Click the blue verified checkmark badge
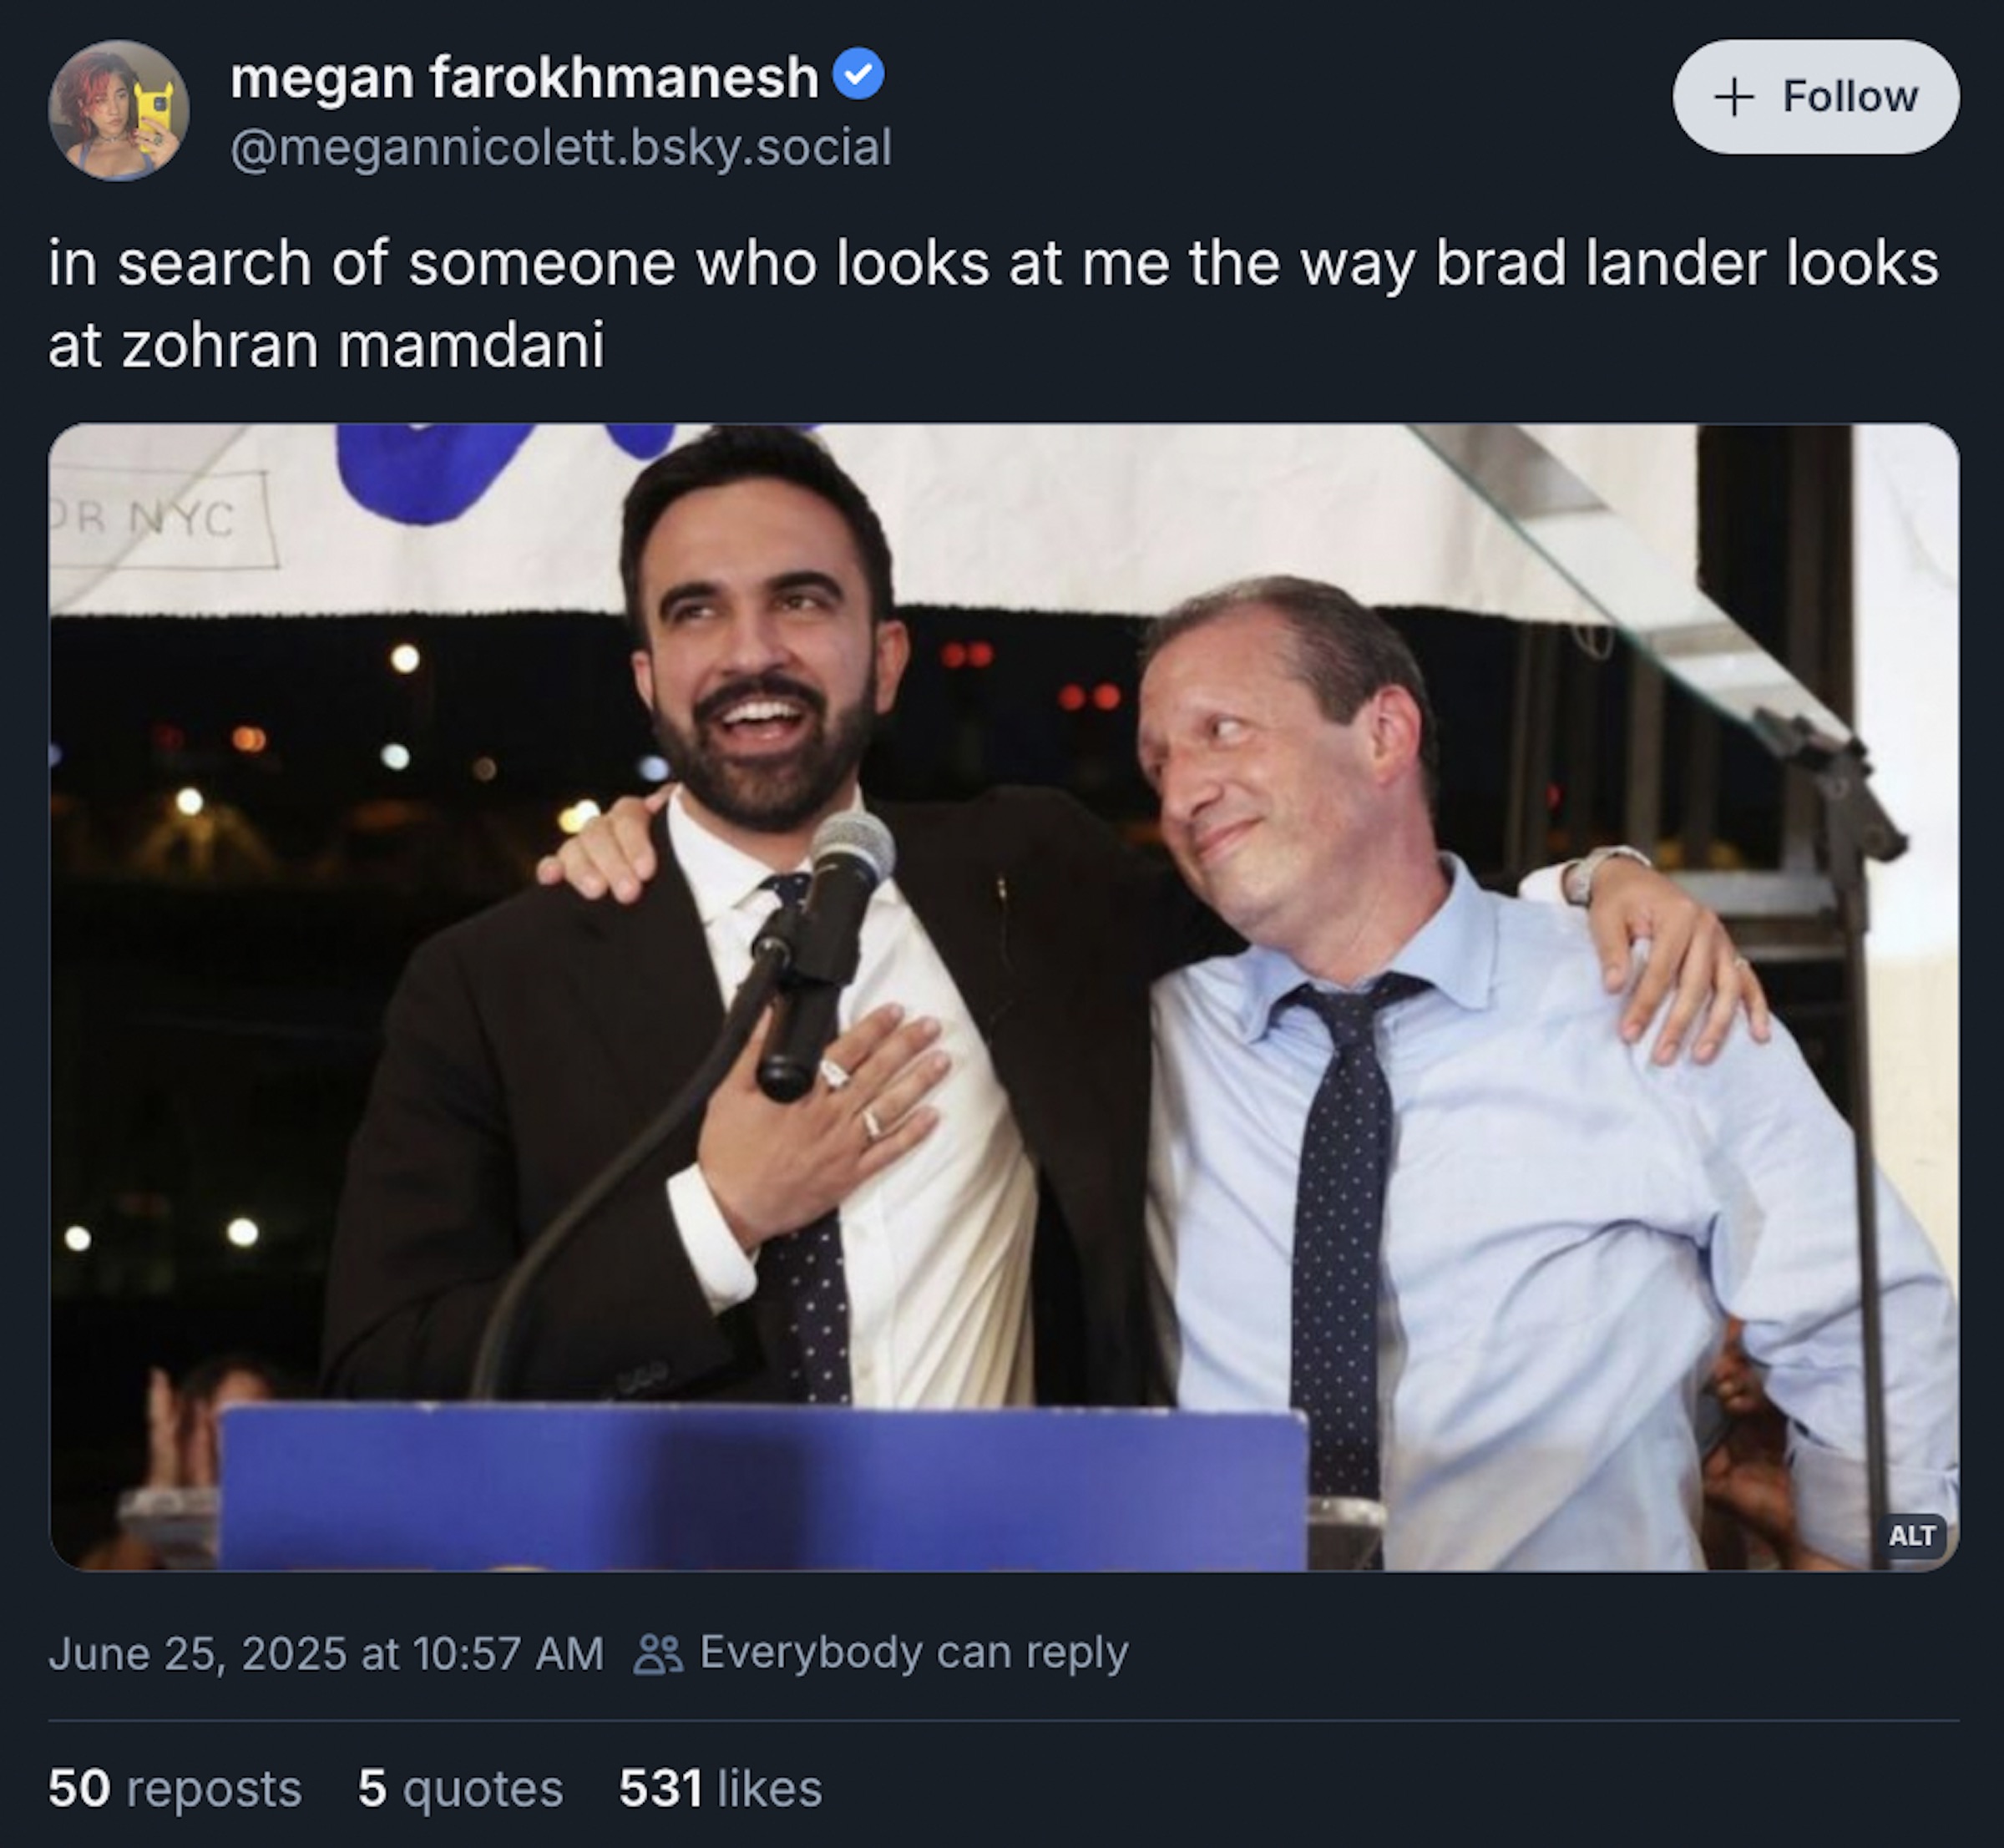 pos(858,76)
